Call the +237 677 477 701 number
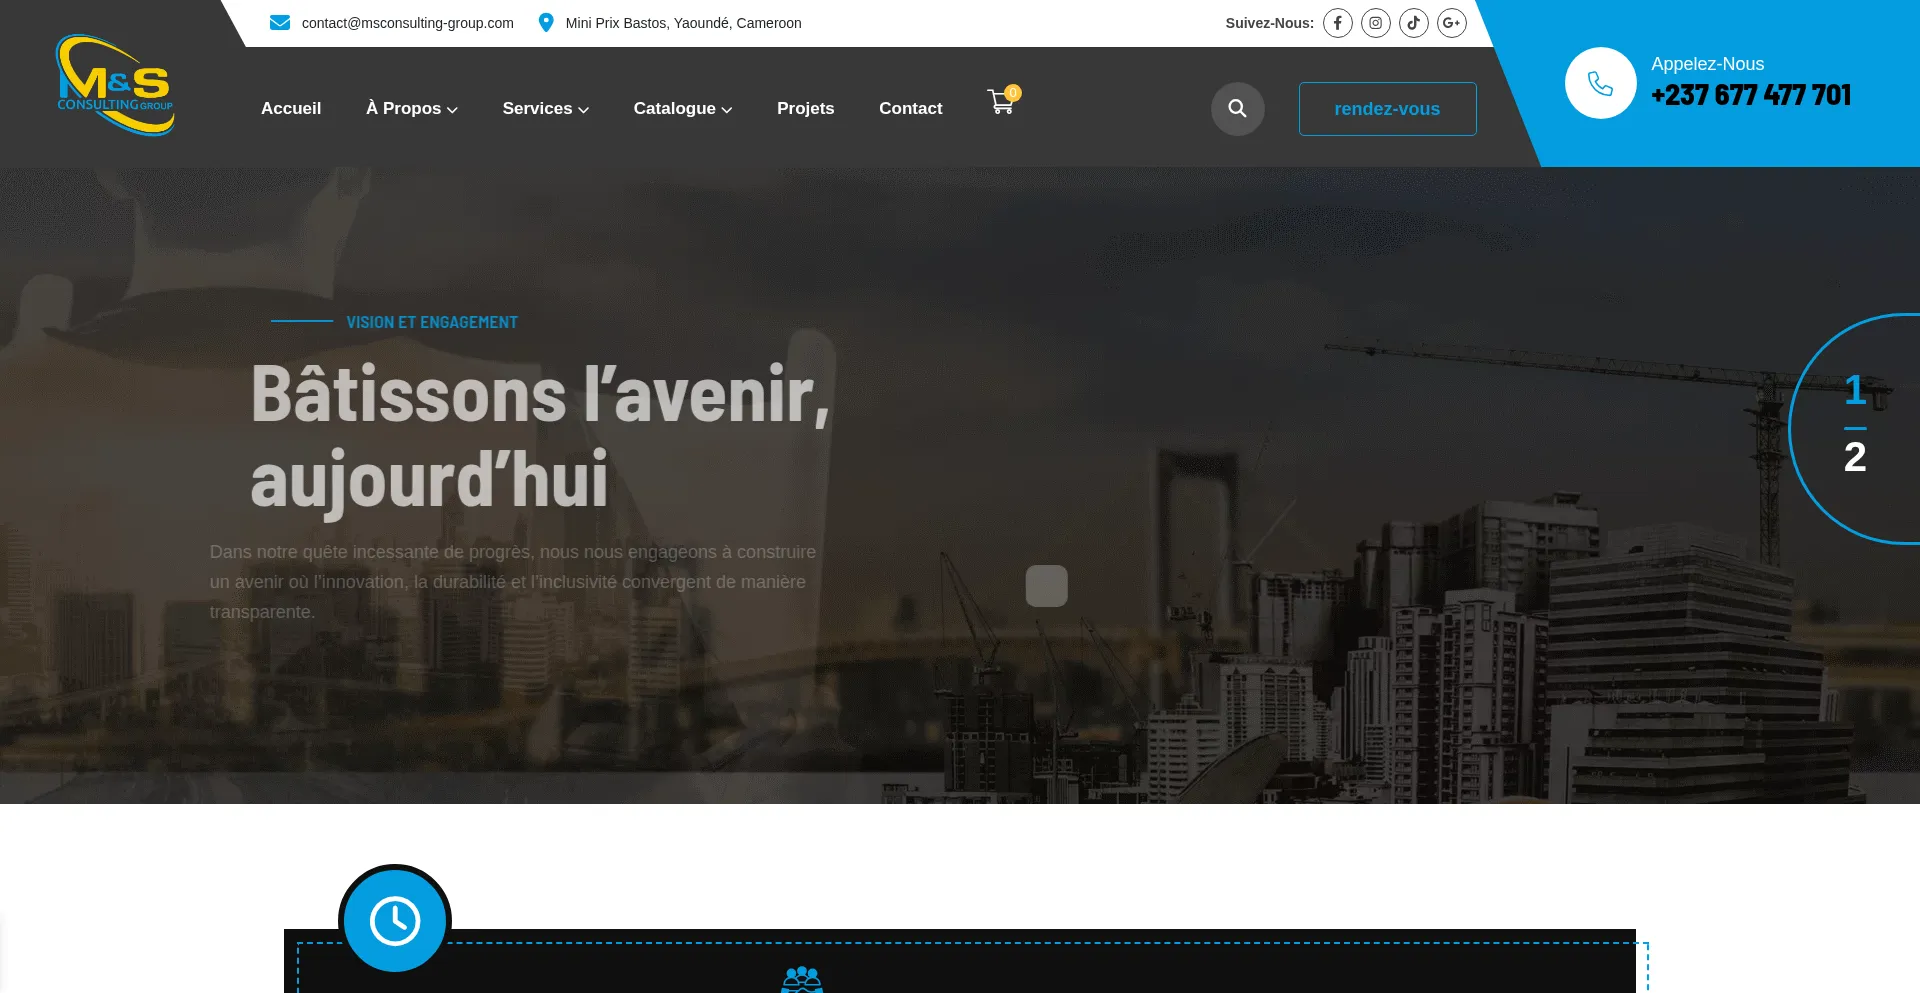This screenshot has width=1920, height=993. point(1750,95)
